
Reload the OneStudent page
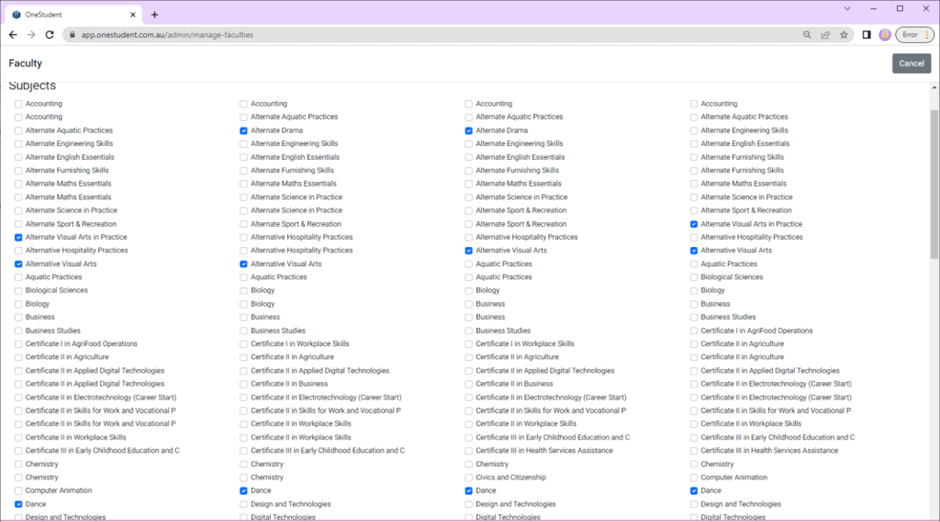(50, 35)
